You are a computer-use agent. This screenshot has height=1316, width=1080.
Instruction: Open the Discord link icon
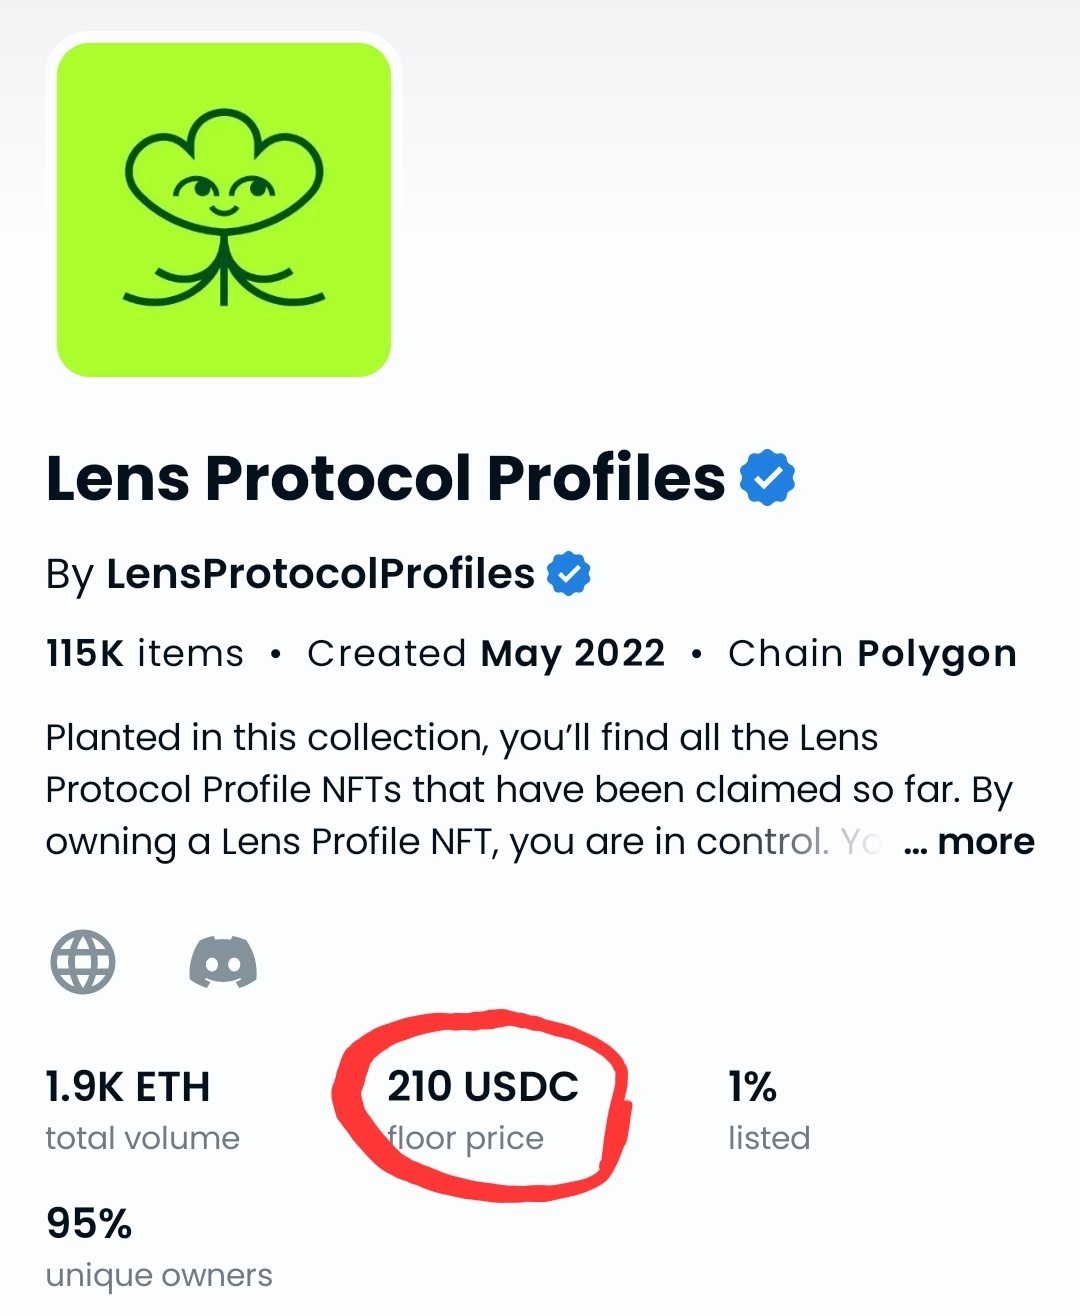click(223, 962)
